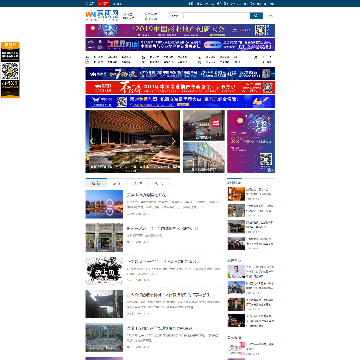Open the traditional Chinese archway article thumbnail
Viewport: 360px width, 360px height.
click(104, 304)
